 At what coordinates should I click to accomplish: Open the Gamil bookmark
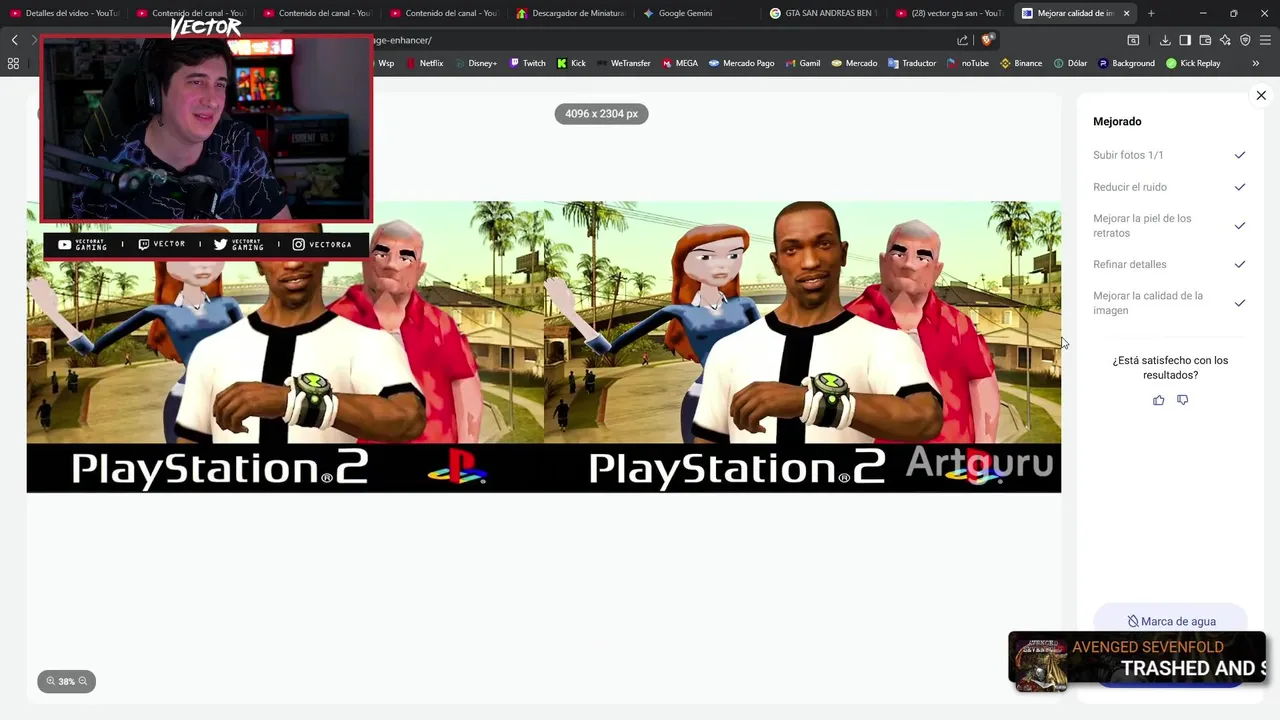pyautogui.click(x=803, y=63)
